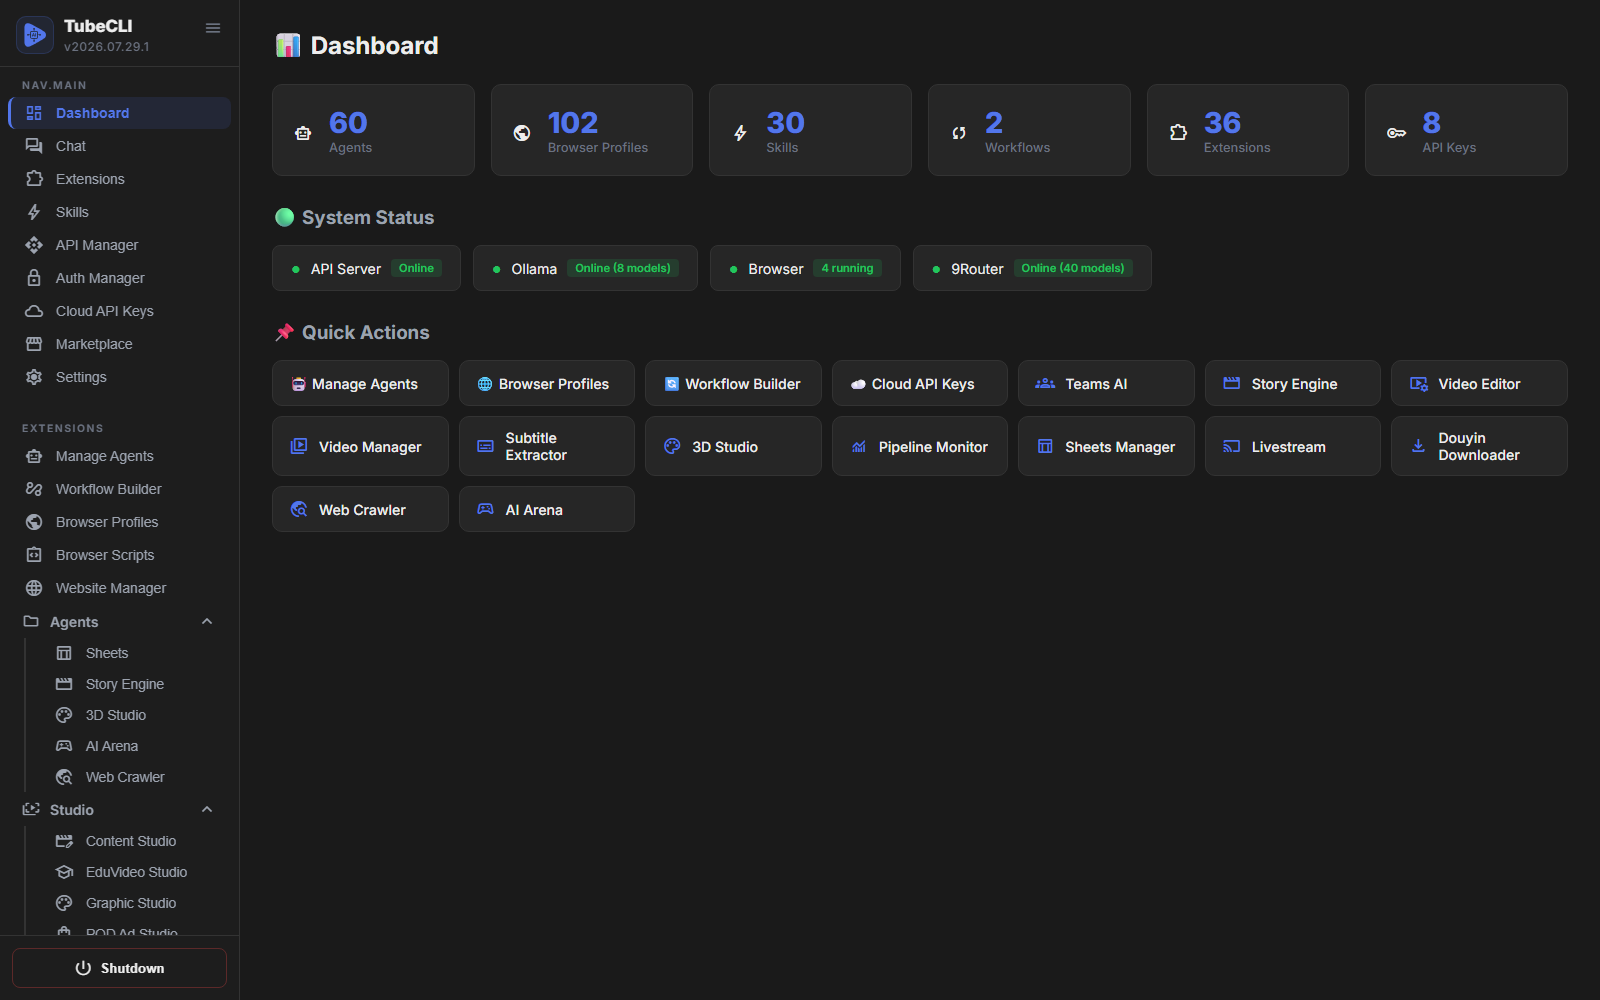Open Chat from the sidebar

click(x=119, y=146)
